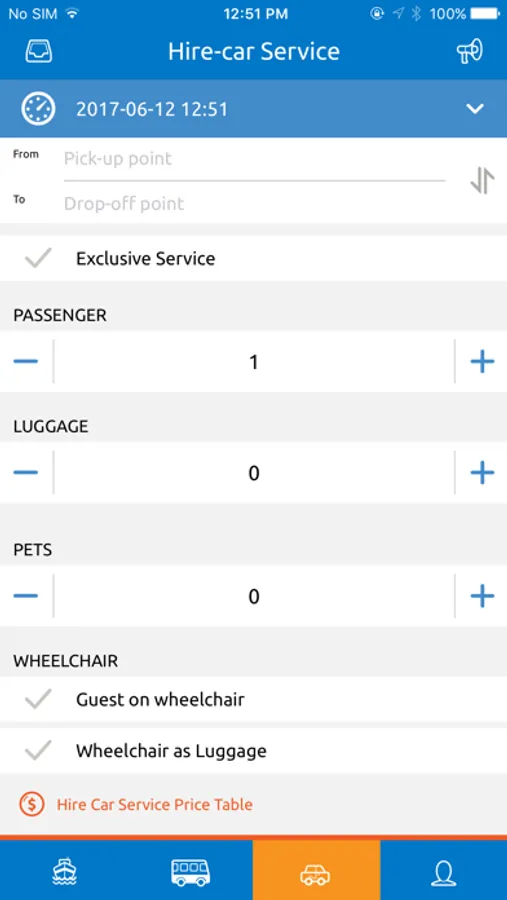Add one luggage item
The height and width of the screenshot is (900, 507).
482,472
